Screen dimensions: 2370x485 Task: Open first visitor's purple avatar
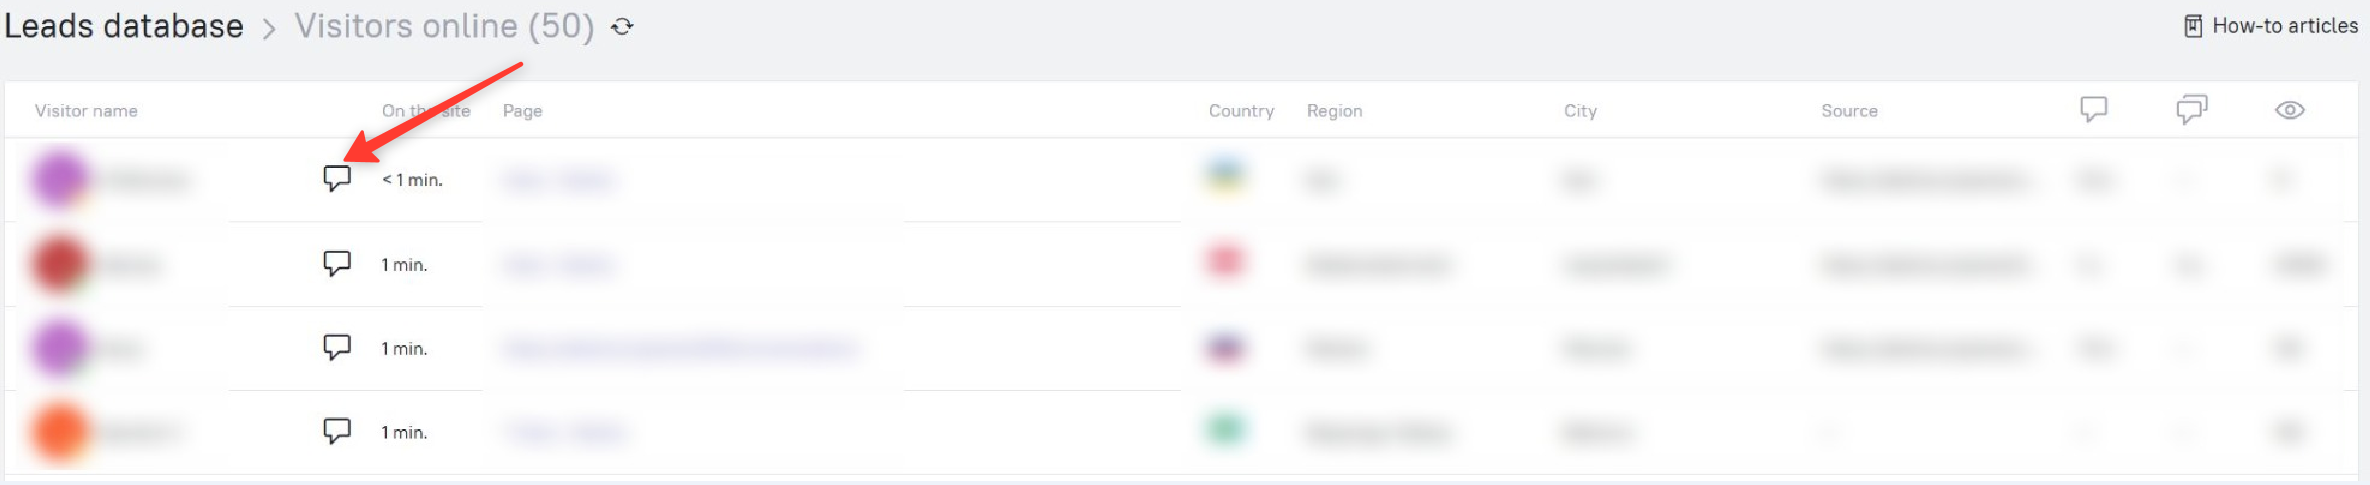(x=60, y=179)
